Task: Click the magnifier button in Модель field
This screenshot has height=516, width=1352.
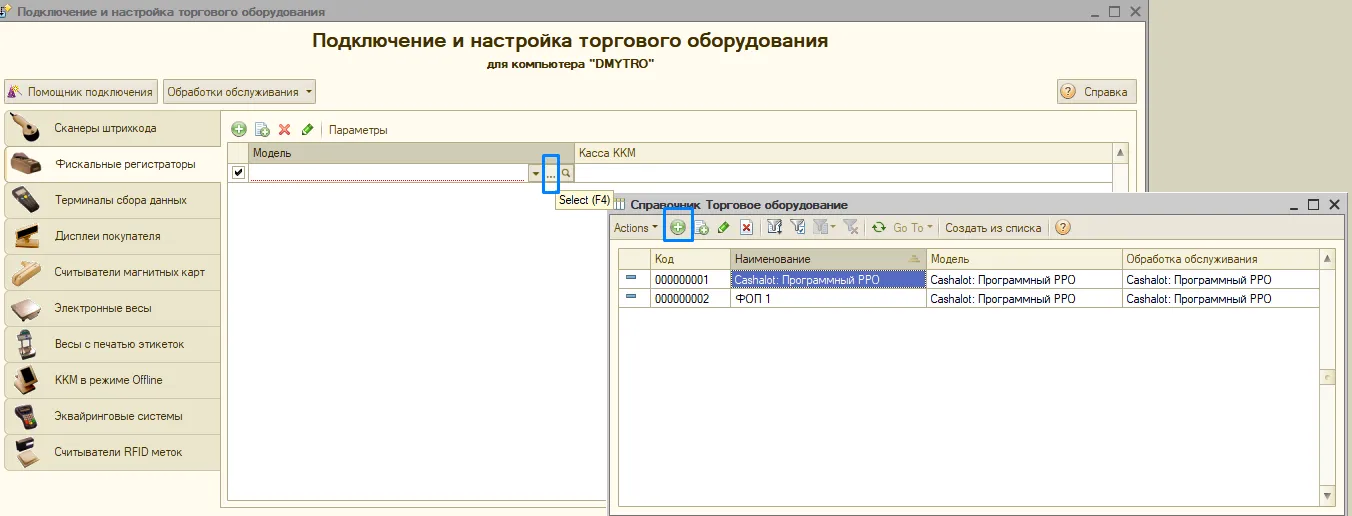Action: click(566, 173)
